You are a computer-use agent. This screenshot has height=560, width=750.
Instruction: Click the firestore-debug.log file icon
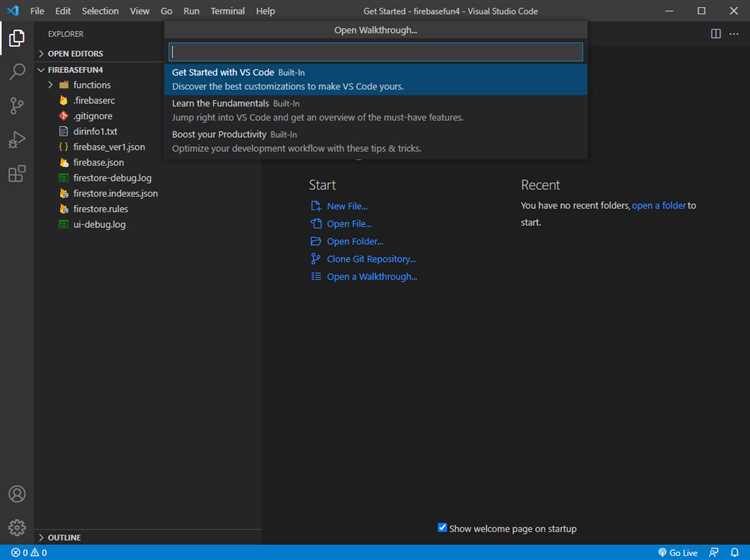click(63, 178)
